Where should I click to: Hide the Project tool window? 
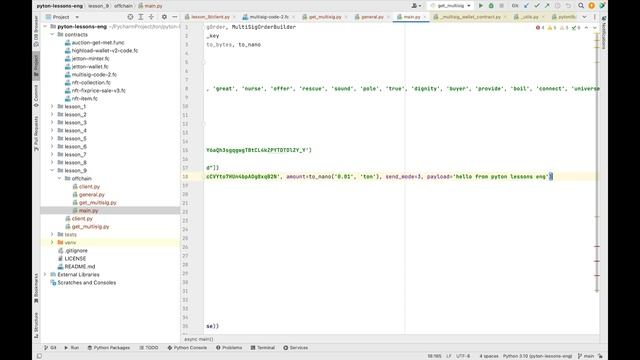pyautogui.click(x=175, y=17)
